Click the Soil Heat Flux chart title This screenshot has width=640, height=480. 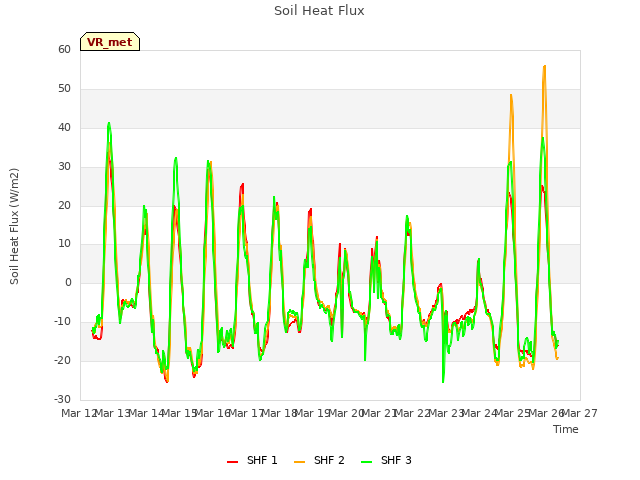(x=319, y=11)
